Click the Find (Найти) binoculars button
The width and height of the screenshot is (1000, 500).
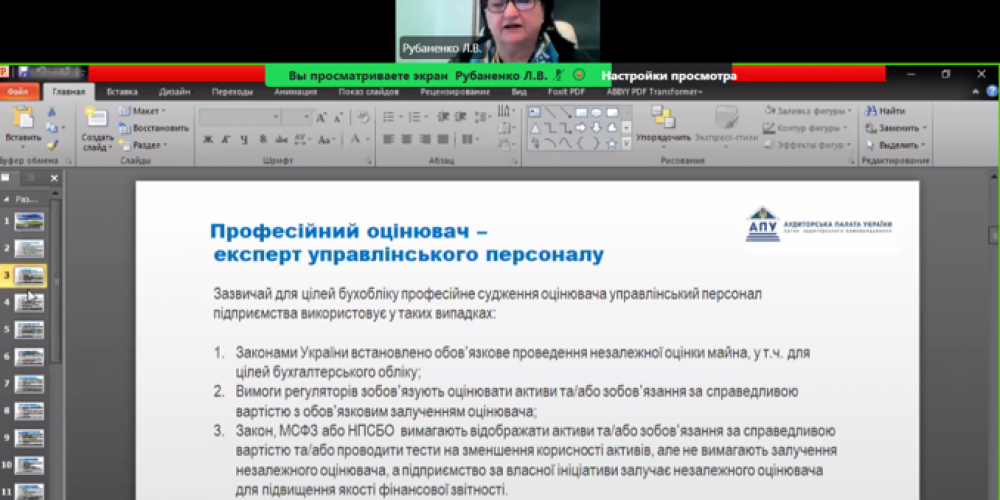click(886, 111)
